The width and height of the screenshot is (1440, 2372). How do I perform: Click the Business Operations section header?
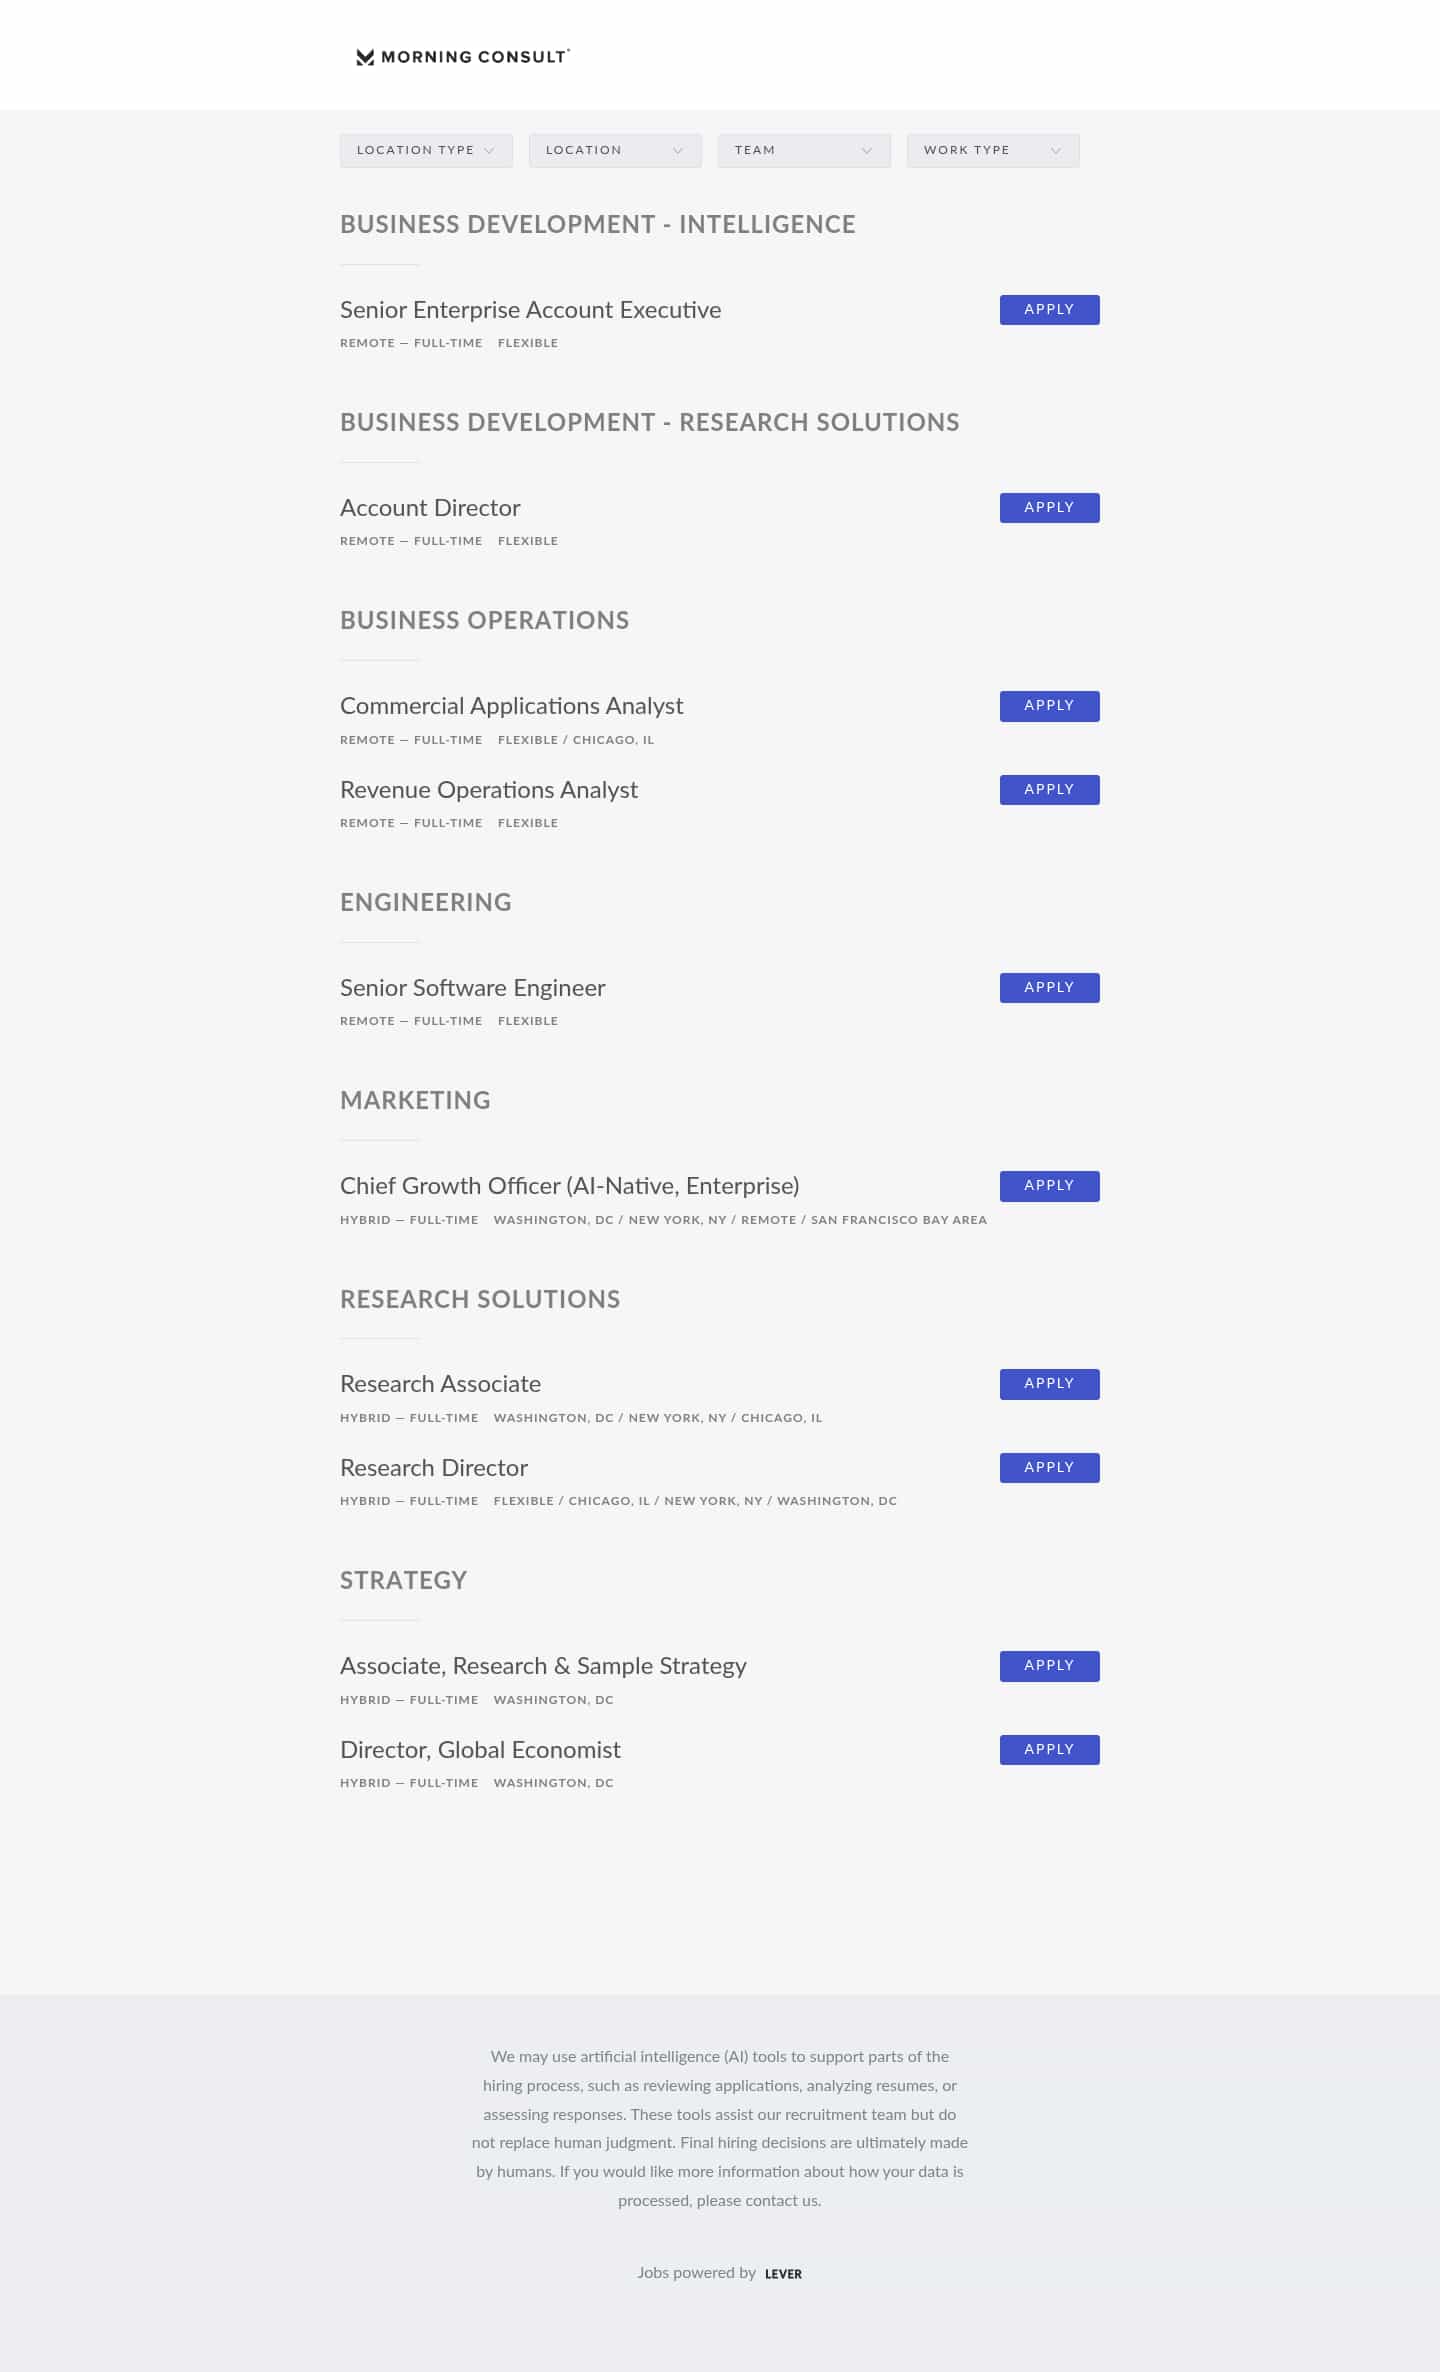coord(484,620)
